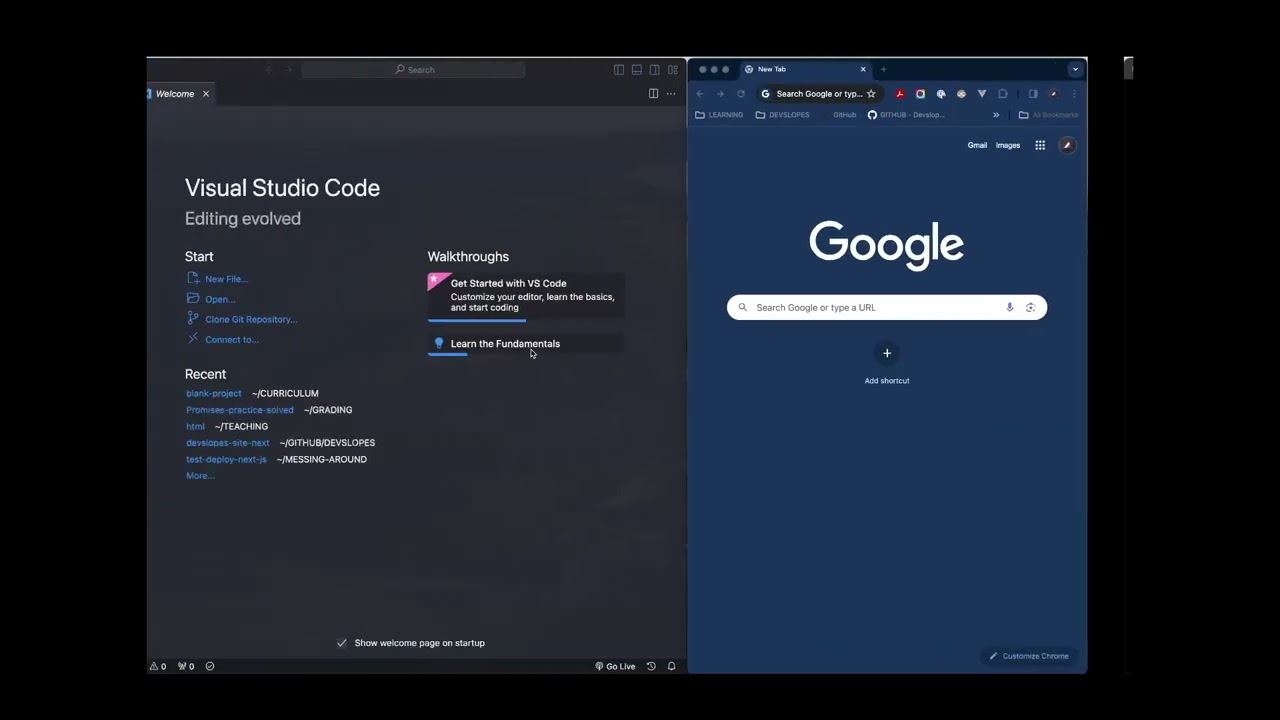Click Chrome toolbar profile avatar
The width and height of the screenshot is (1280, 720).
click(1053, 94)
